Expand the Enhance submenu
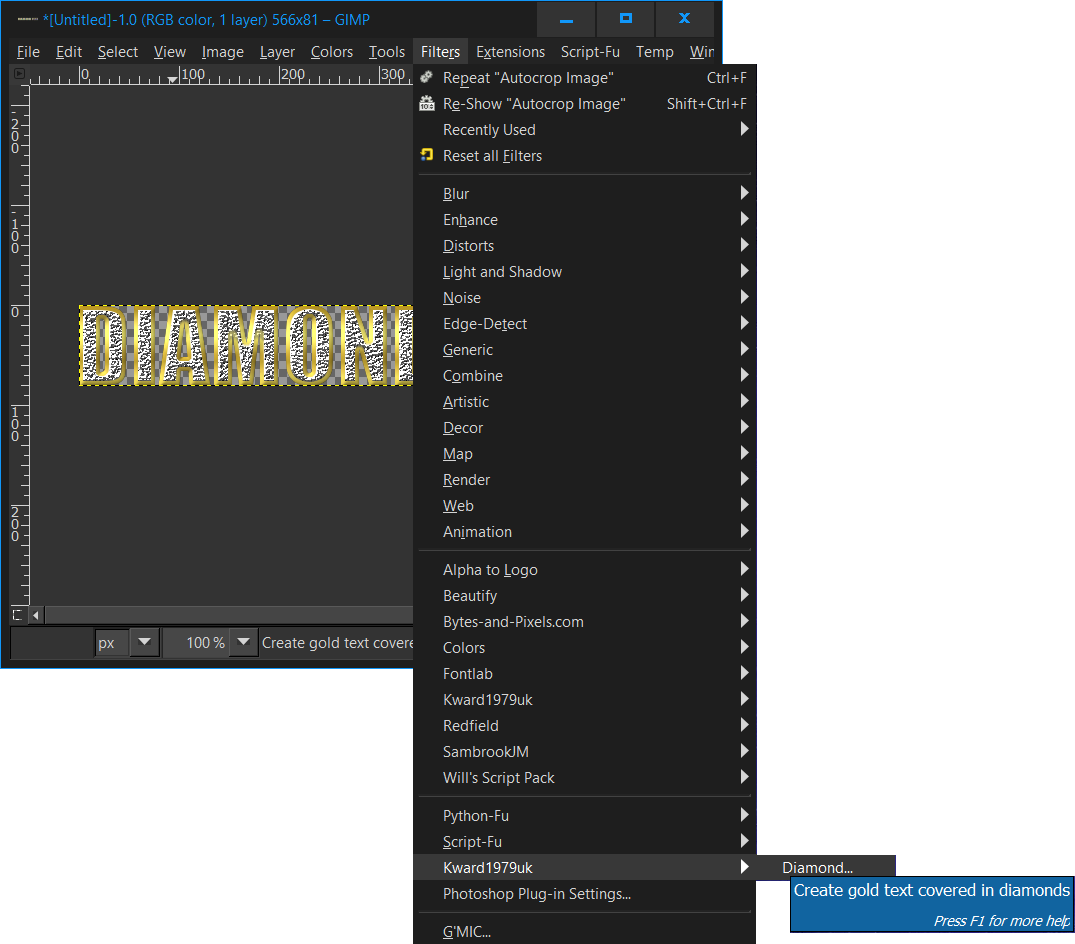 (x=584, y=220)
